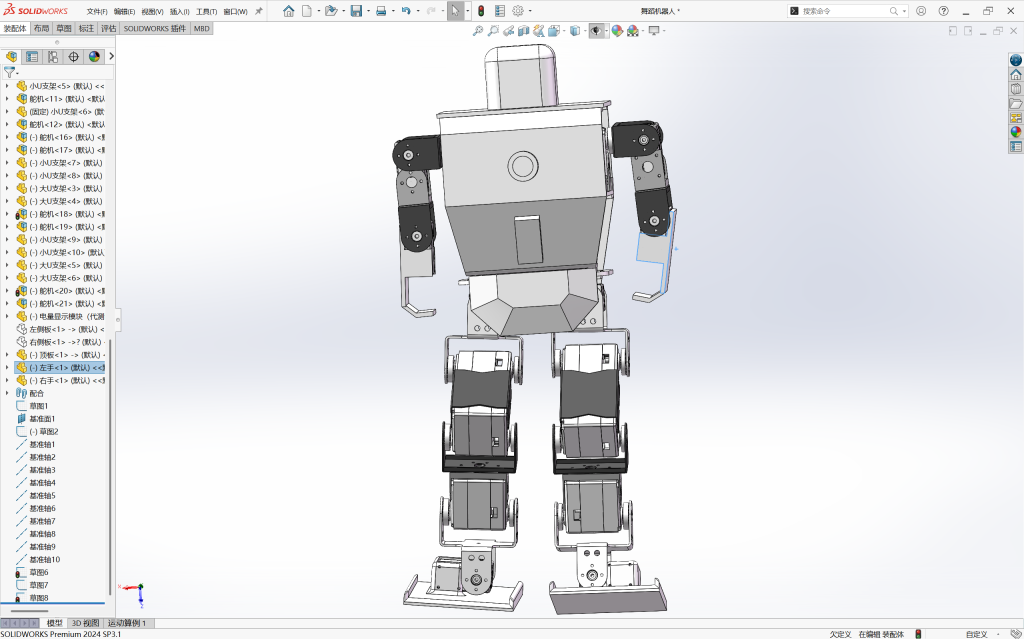Click 自定义 unit system in status bar

[976, 634]
